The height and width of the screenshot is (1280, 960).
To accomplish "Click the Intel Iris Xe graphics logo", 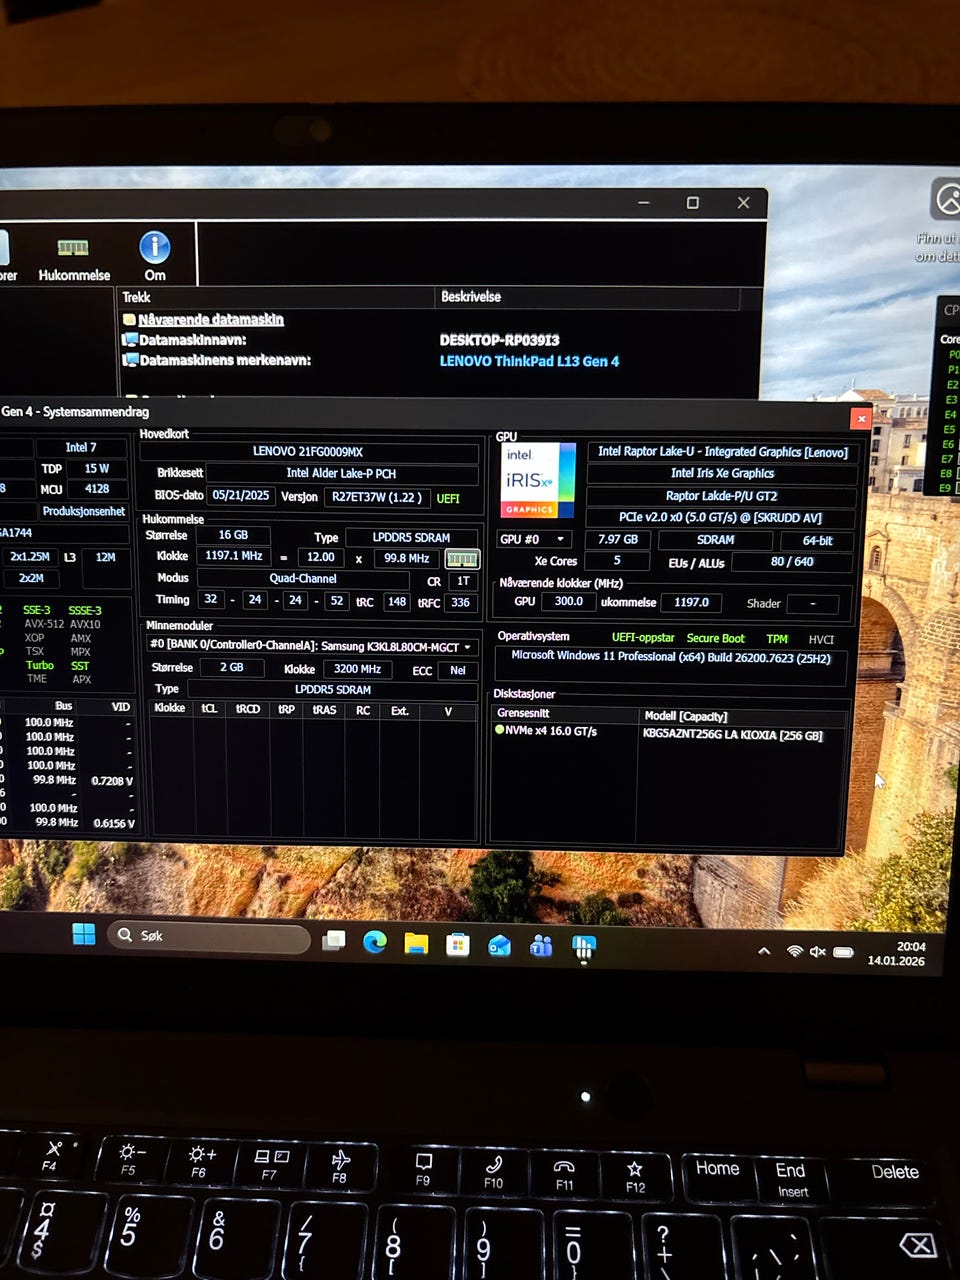I will (x=538, y=480).
